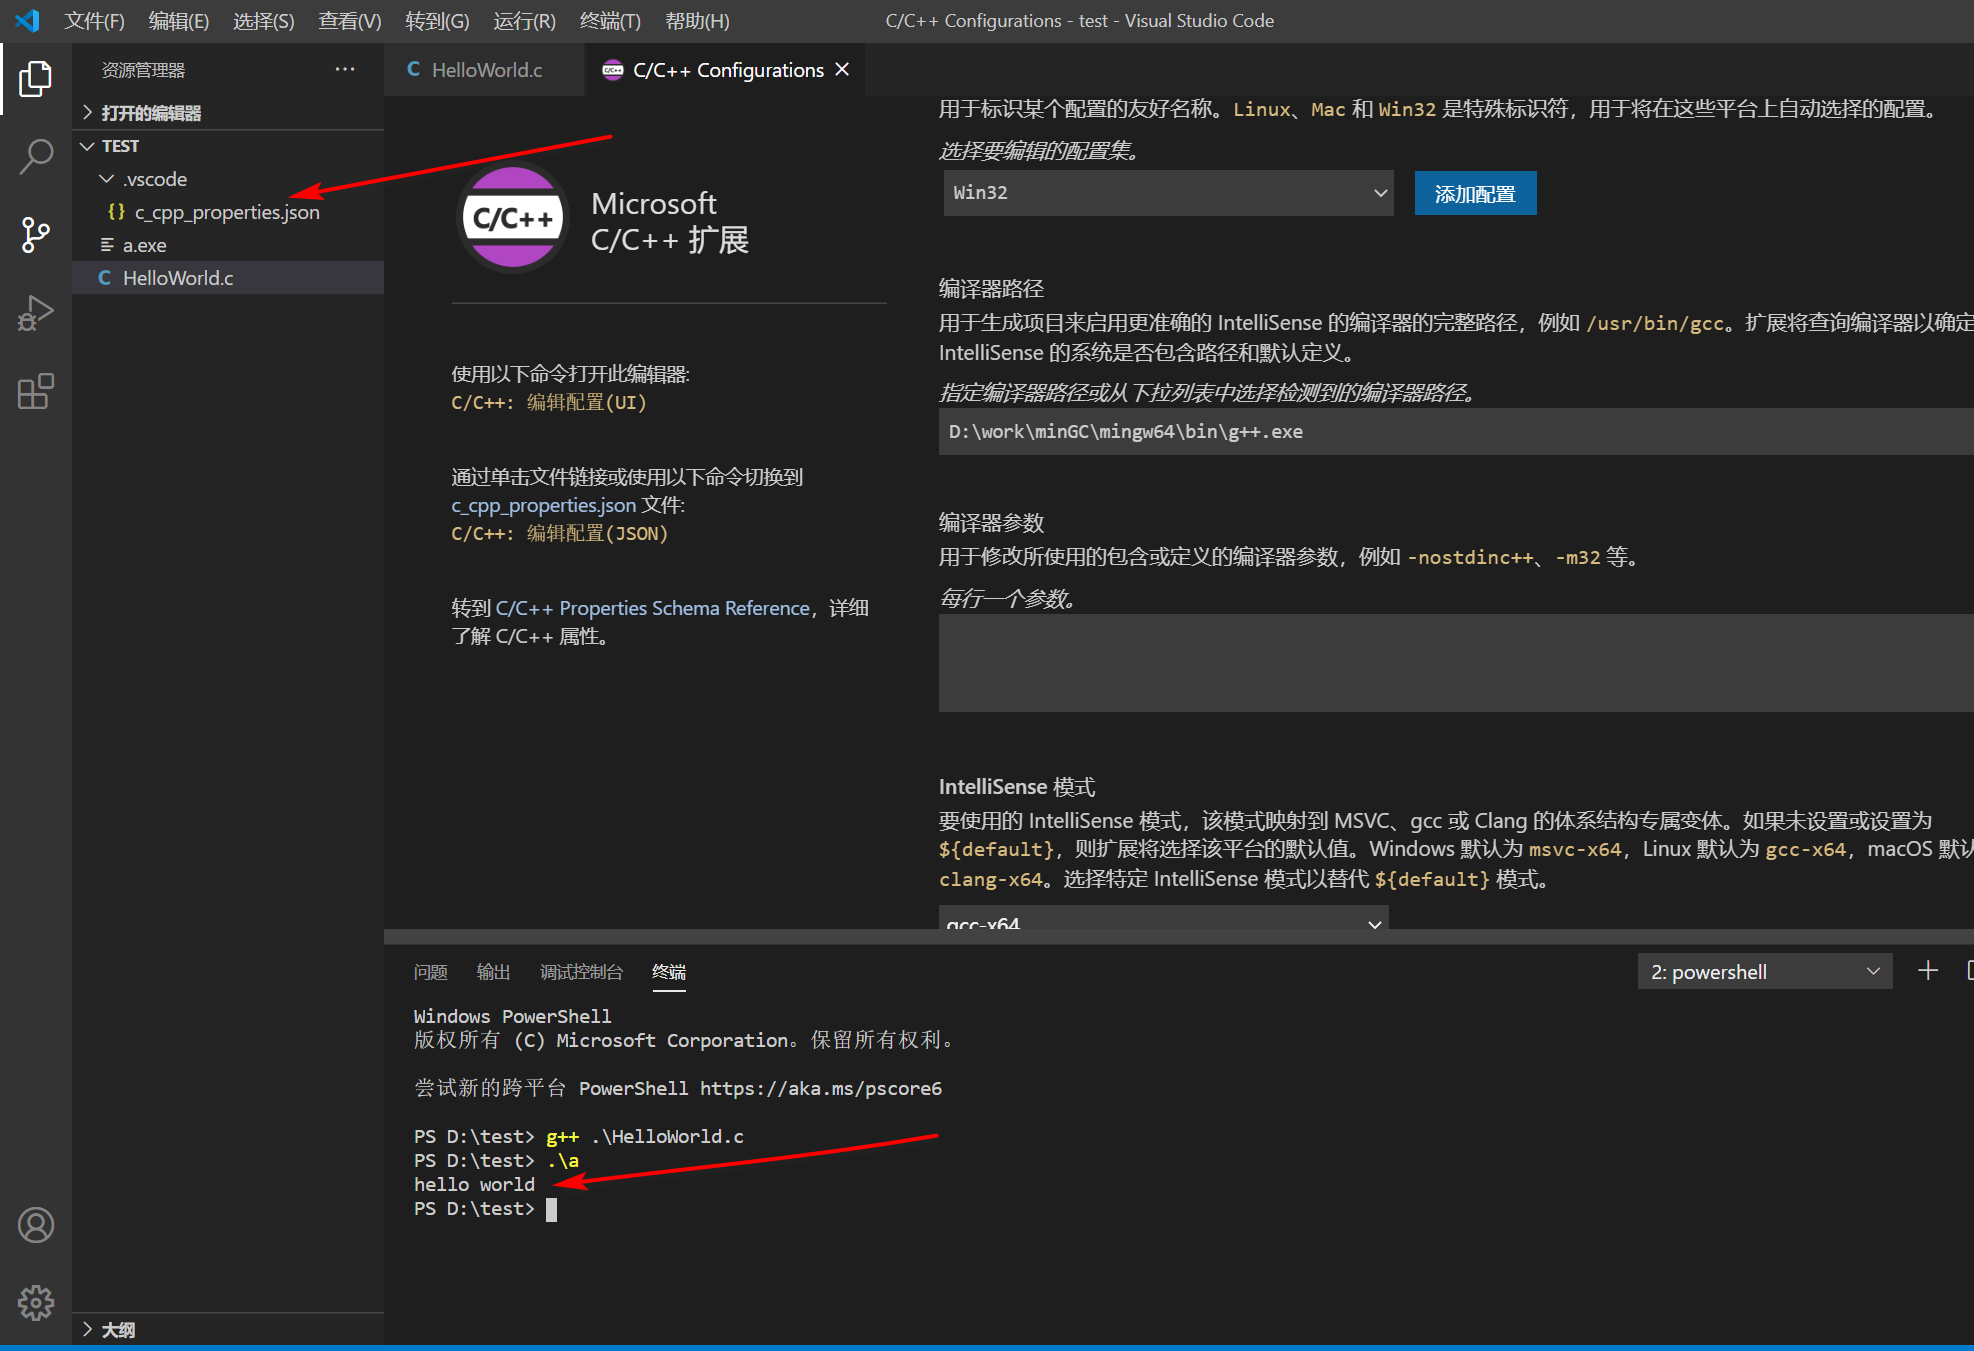Click the new terminal plus icon
The width and height of the screenshot is (1974, 1351).
pyautogui.click(x=1928, y=971)
